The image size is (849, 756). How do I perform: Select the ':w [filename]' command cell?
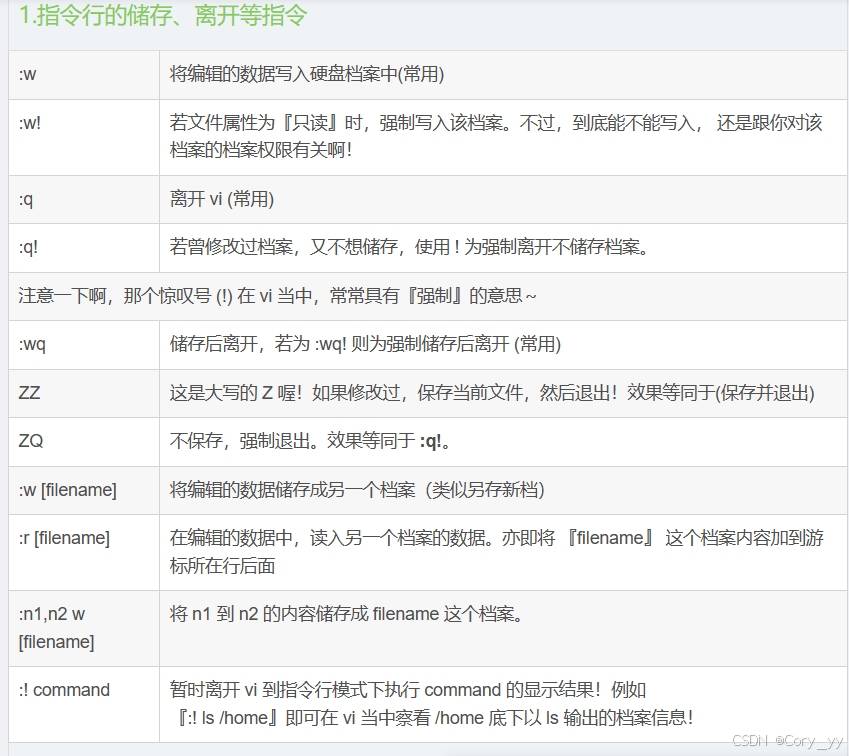click(x=84, y=490)
